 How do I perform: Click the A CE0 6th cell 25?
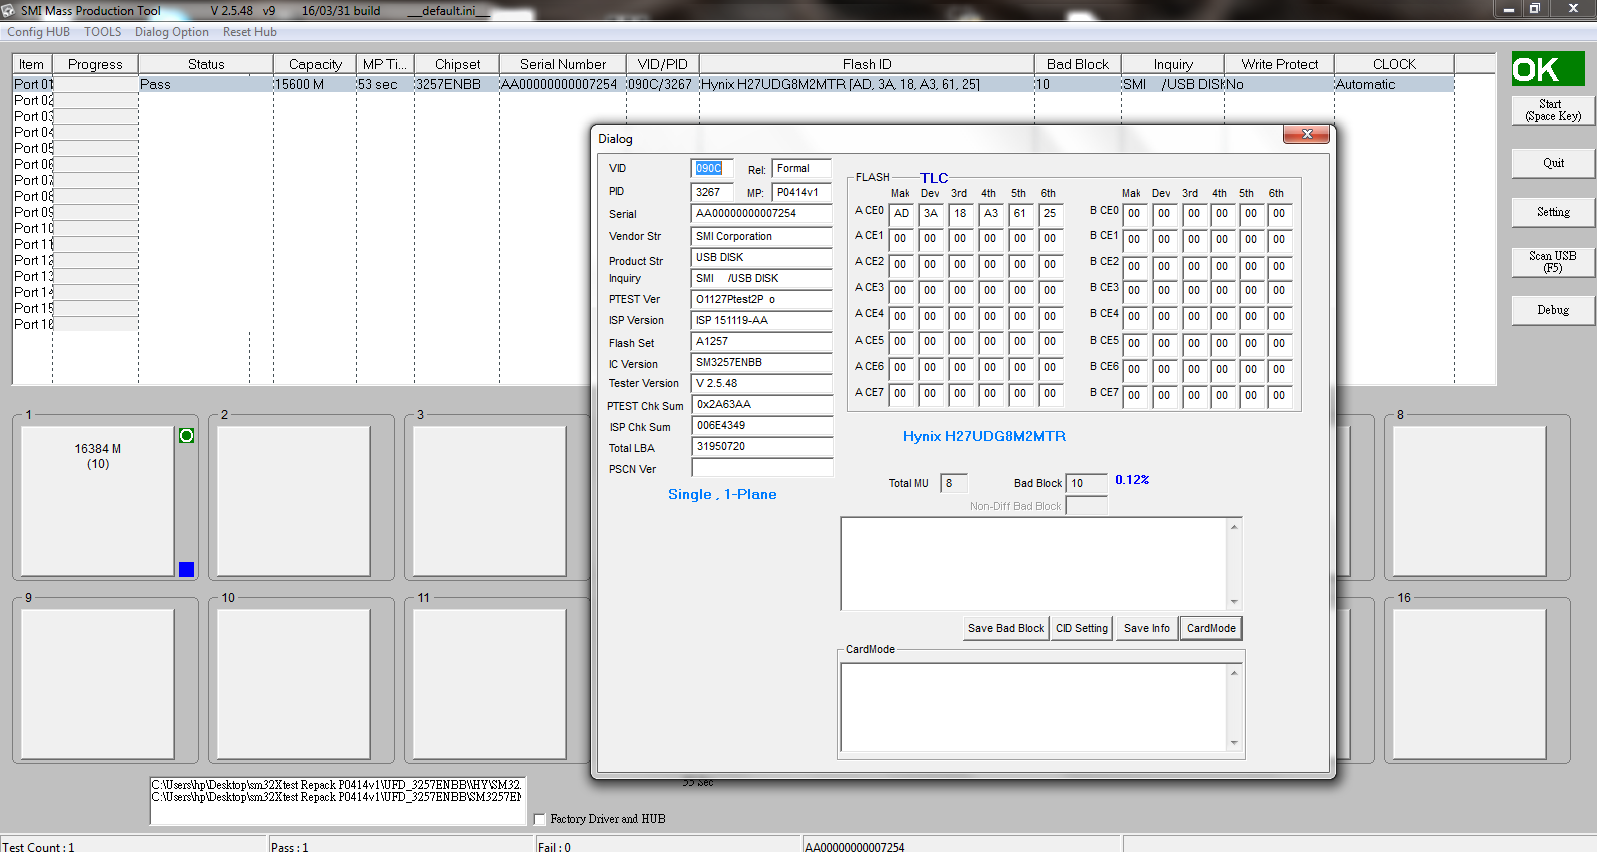[1050, 214]
